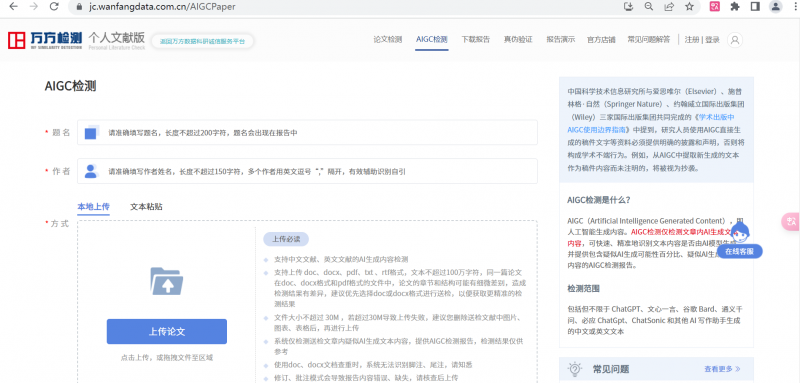Go back with browser back arrow
The width and height of the screenshot is (800, 383).
[x=14, y=7]
